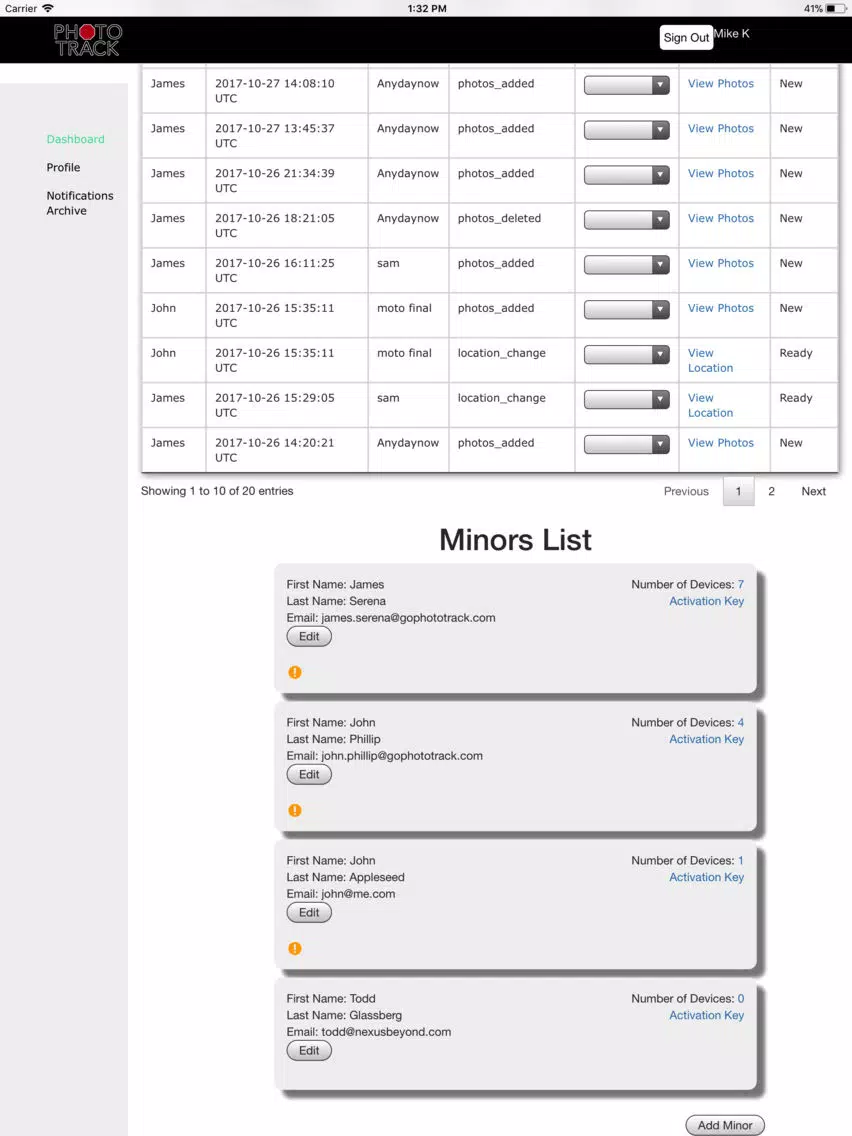Go to the Next page of entries

tap(814, 491)
